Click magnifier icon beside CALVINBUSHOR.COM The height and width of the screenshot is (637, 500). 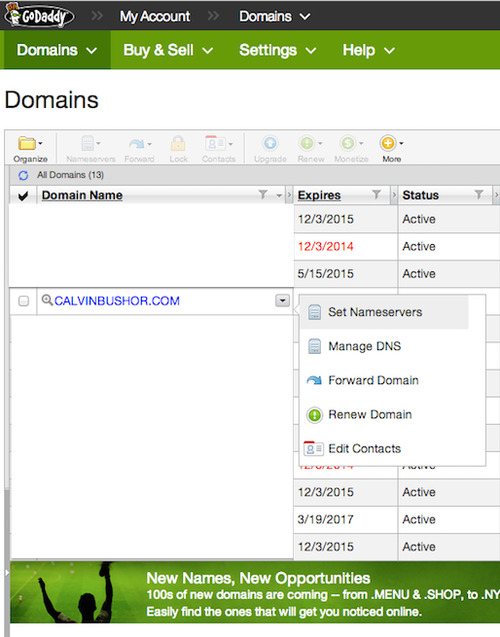pos(47,300)
